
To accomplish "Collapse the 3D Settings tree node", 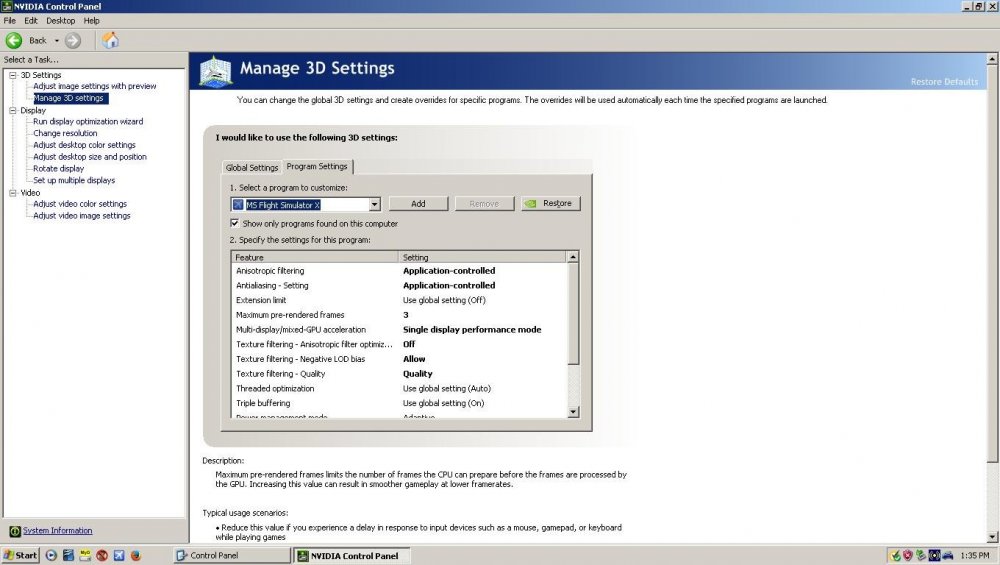I will click(13, 75).
